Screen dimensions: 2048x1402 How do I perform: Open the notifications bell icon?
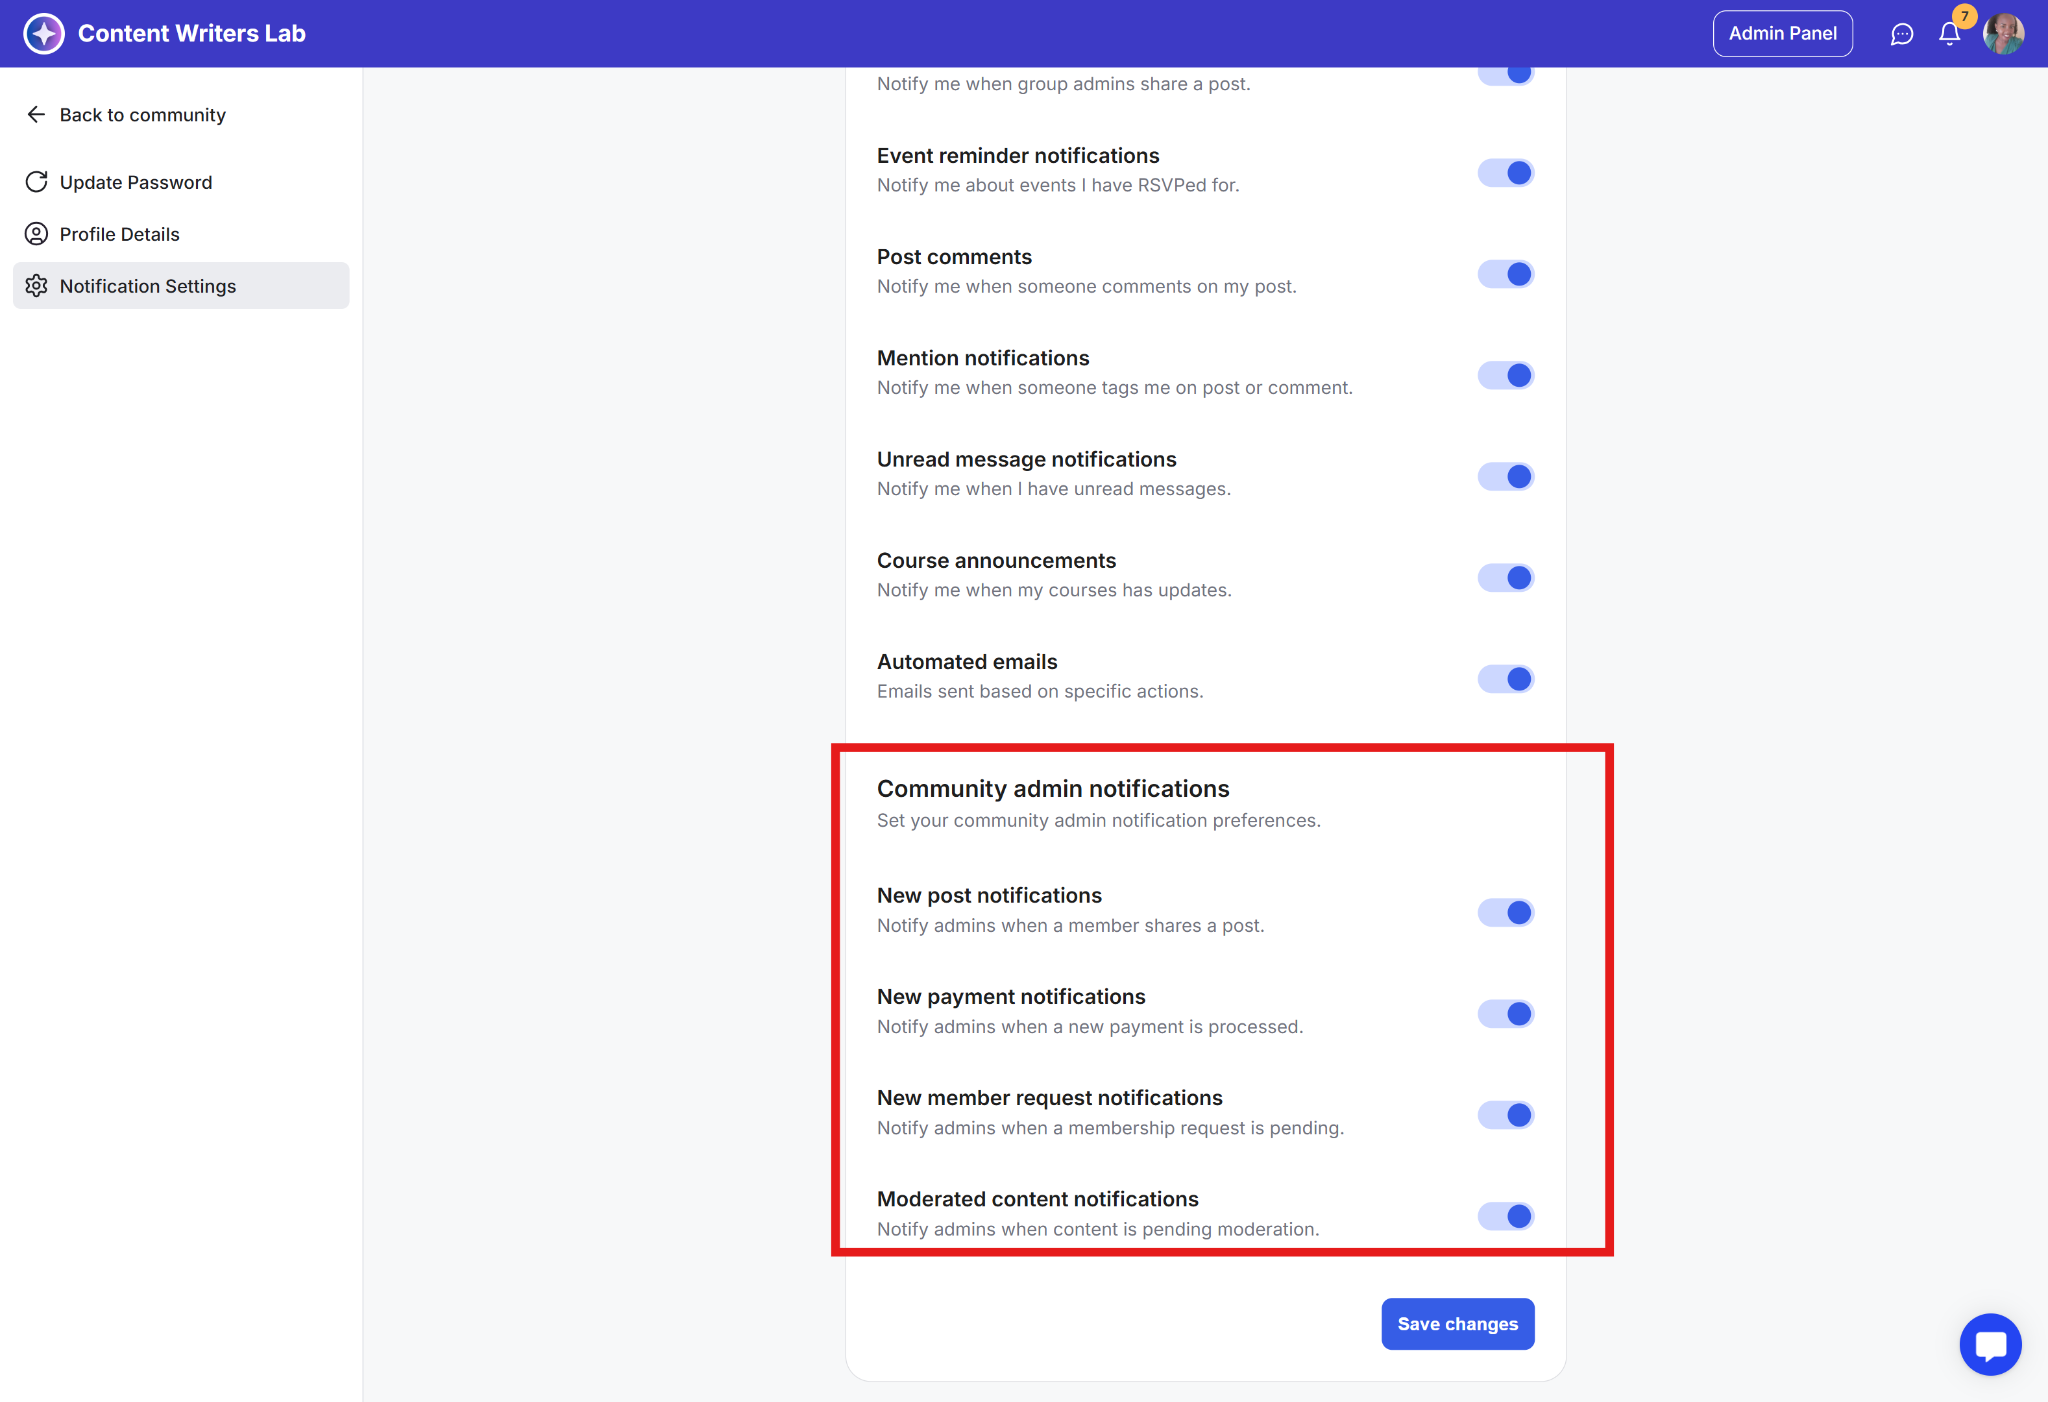coord(1949,34)
